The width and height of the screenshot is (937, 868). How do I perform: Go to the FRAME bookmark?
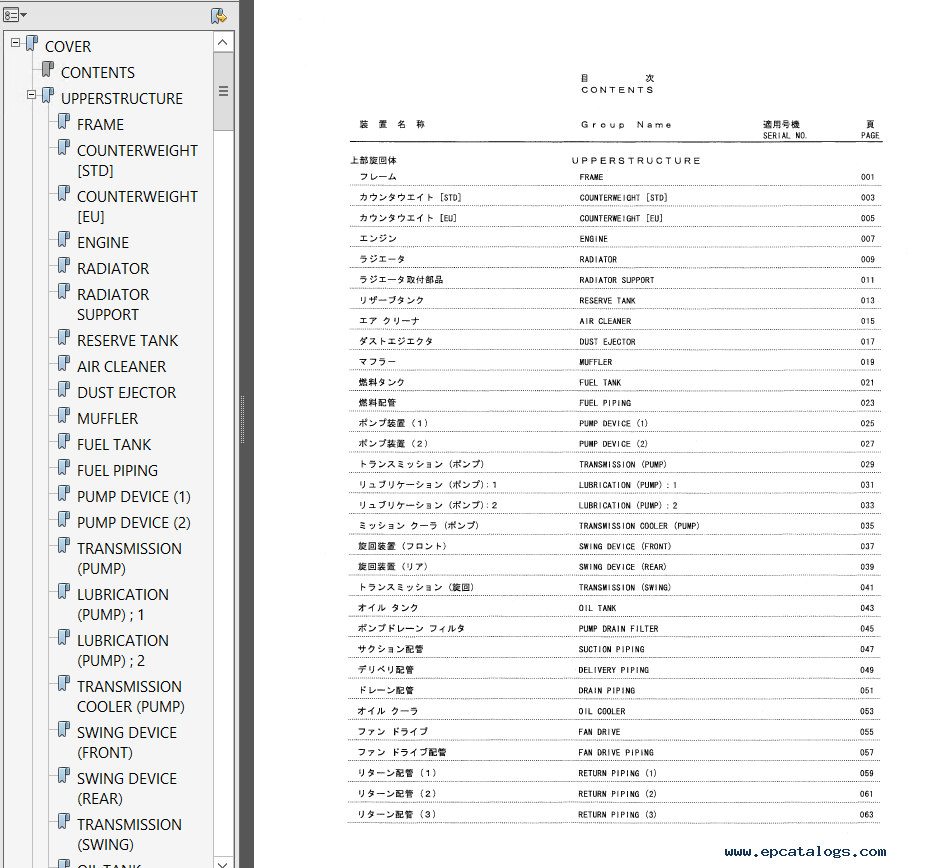(x=100, y=125)
